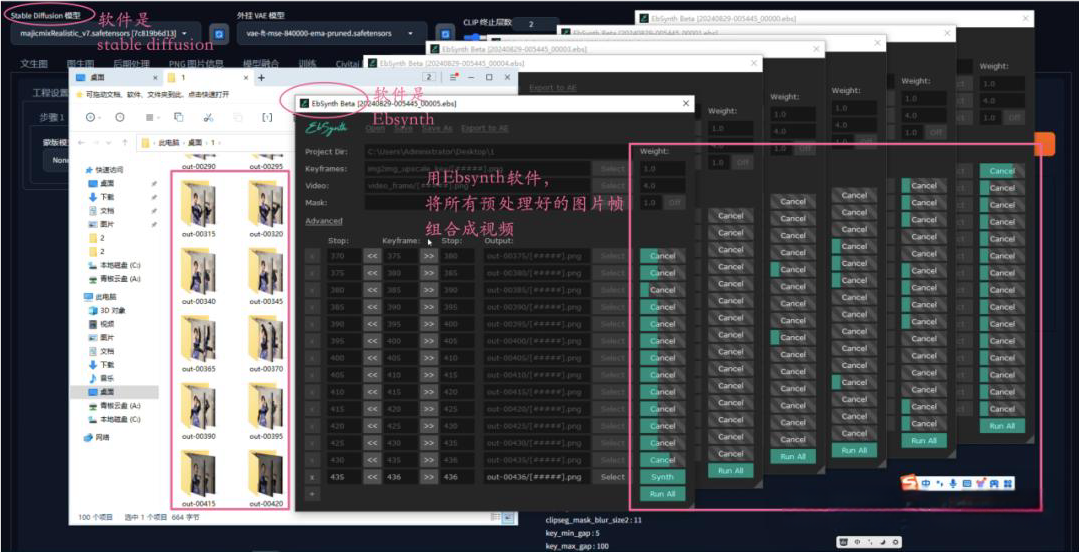This screenshot has width=1079, height=552.
Task: Click Run All in EbSynth 00005 window
Action: 662,494
